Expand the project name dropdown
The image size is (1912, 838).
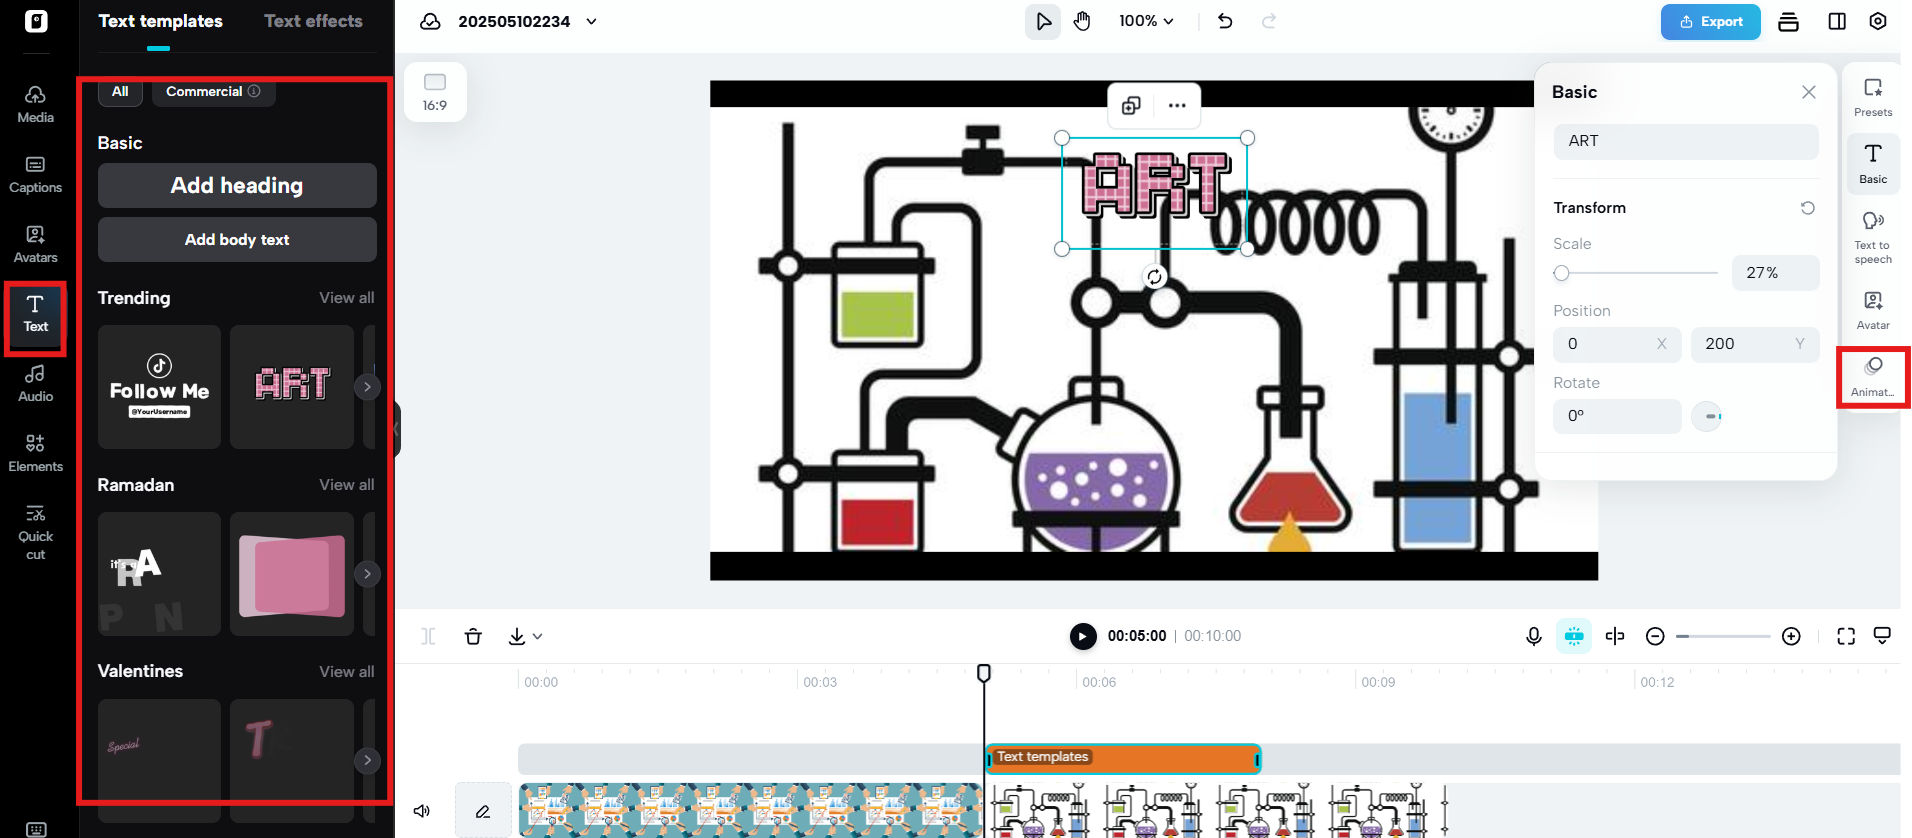pyautogui.click(x=591, y=21)
